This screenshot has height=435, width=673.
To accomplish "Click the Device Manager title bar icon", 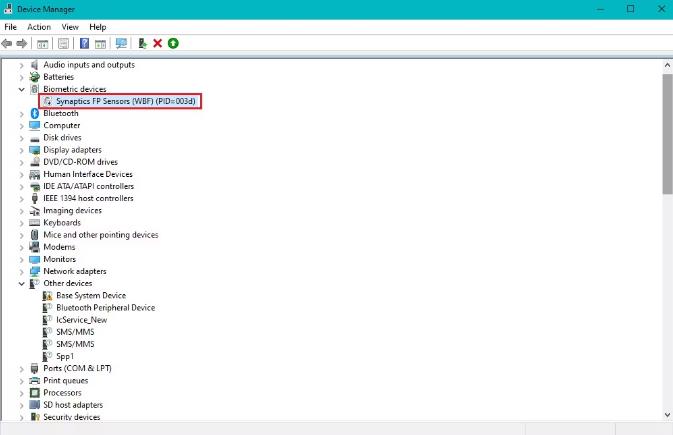I will tap(8, 9).
